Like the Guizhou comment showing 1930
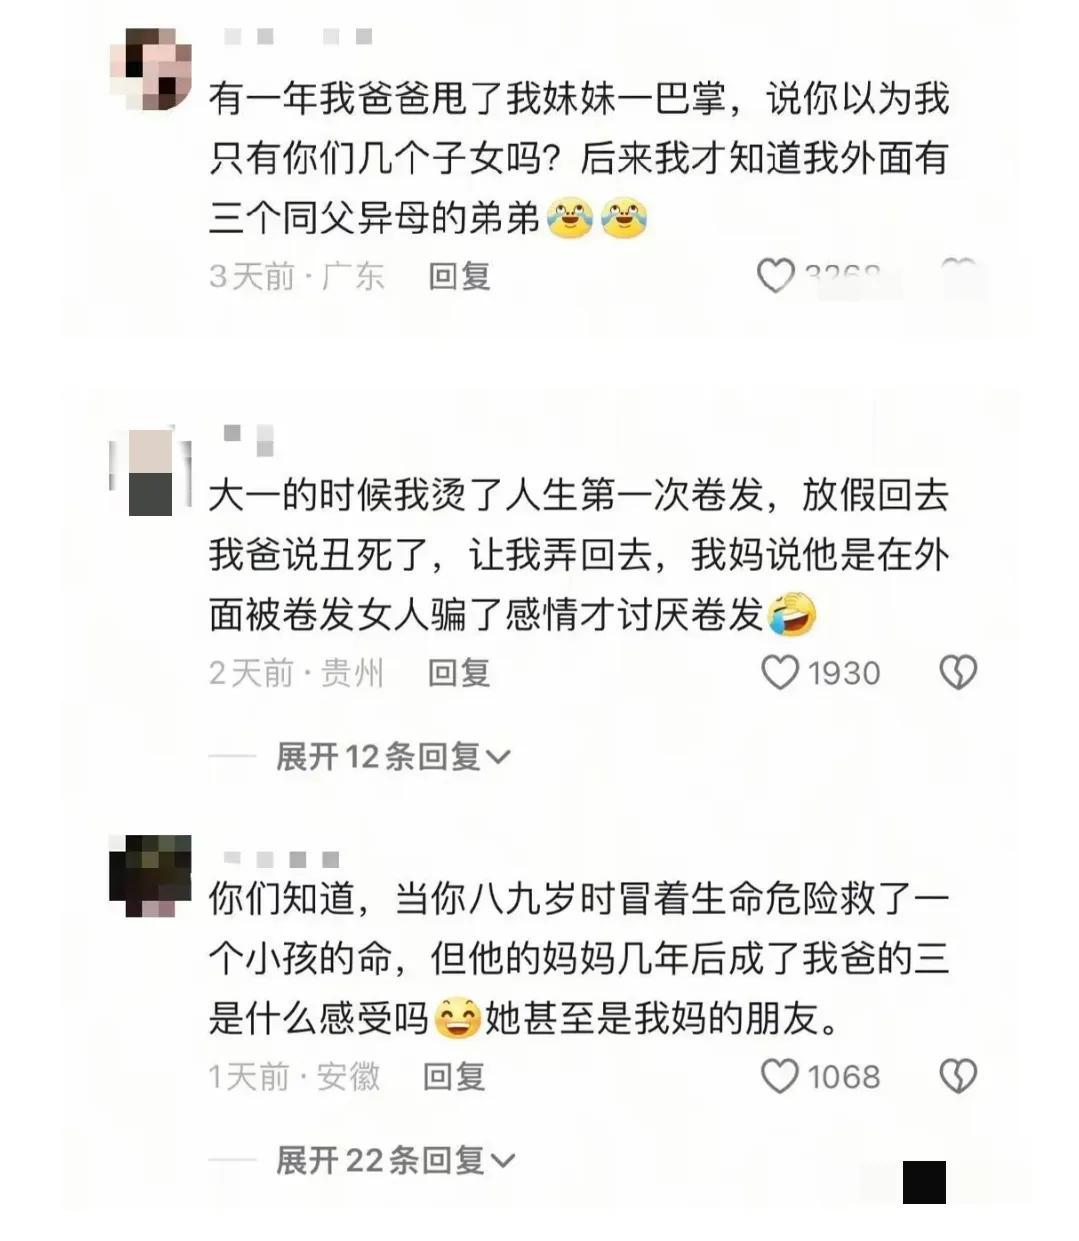The width and height of the screenshot is (1079, 1241). [x=780, y=673]
